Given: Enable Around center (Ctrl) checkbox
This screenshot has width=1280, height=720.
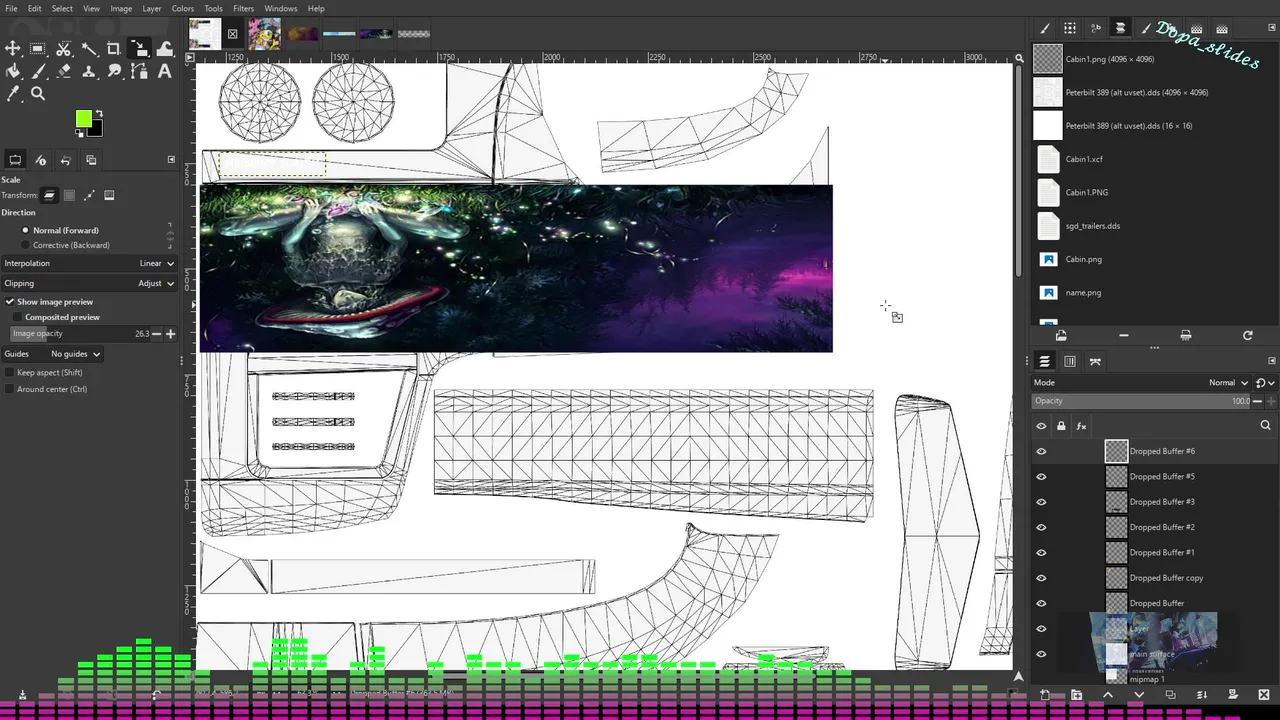Looking at the screenshot, I should tap(10, 389).
